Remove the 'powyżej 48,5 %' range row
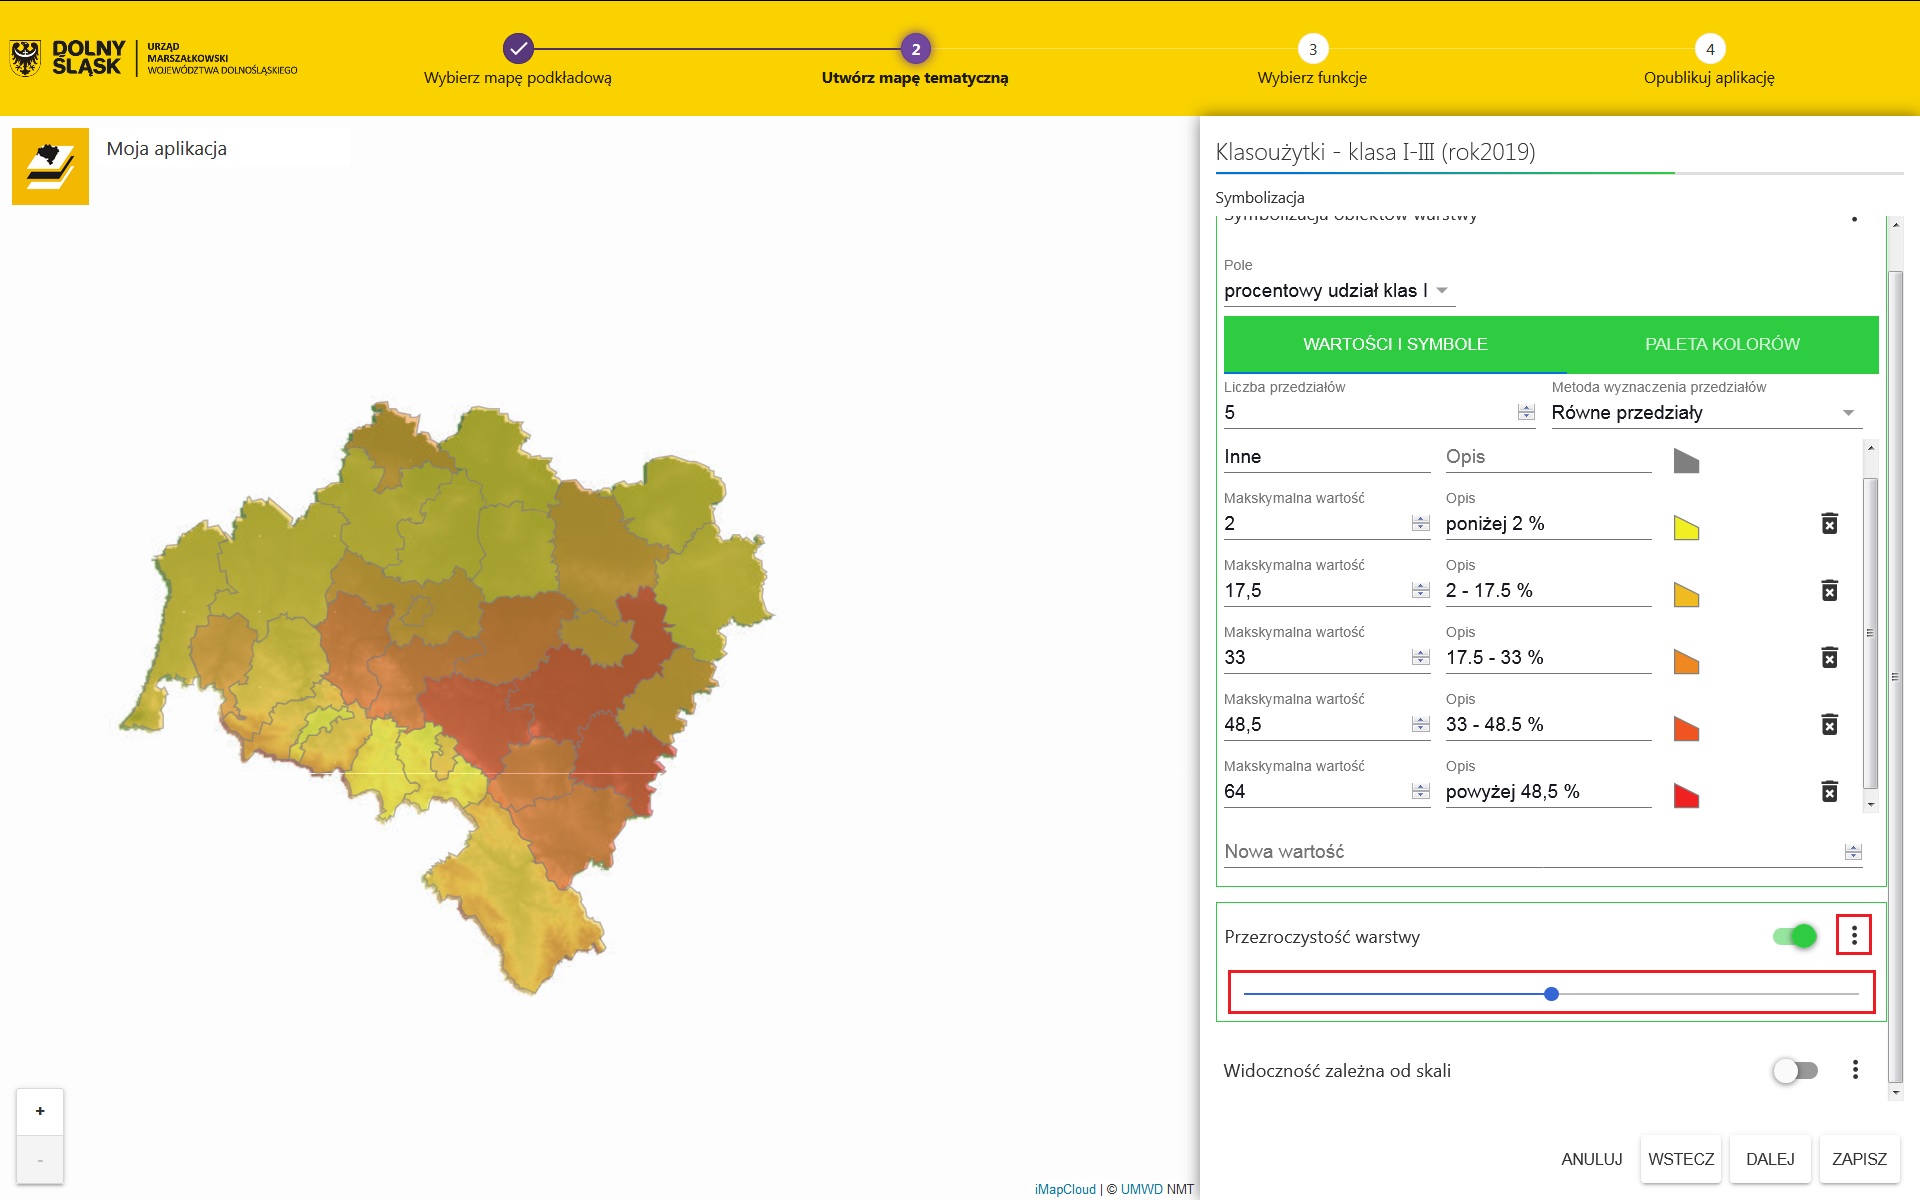Screen dimensions: 1920x1200 [x=1829, y=792]
